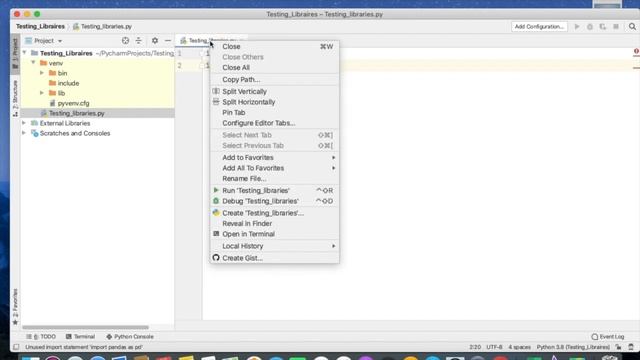This screenshot has width=640, height=360.
Task: Choose Copy Path... menu item
Action: (x=275, y=80)
